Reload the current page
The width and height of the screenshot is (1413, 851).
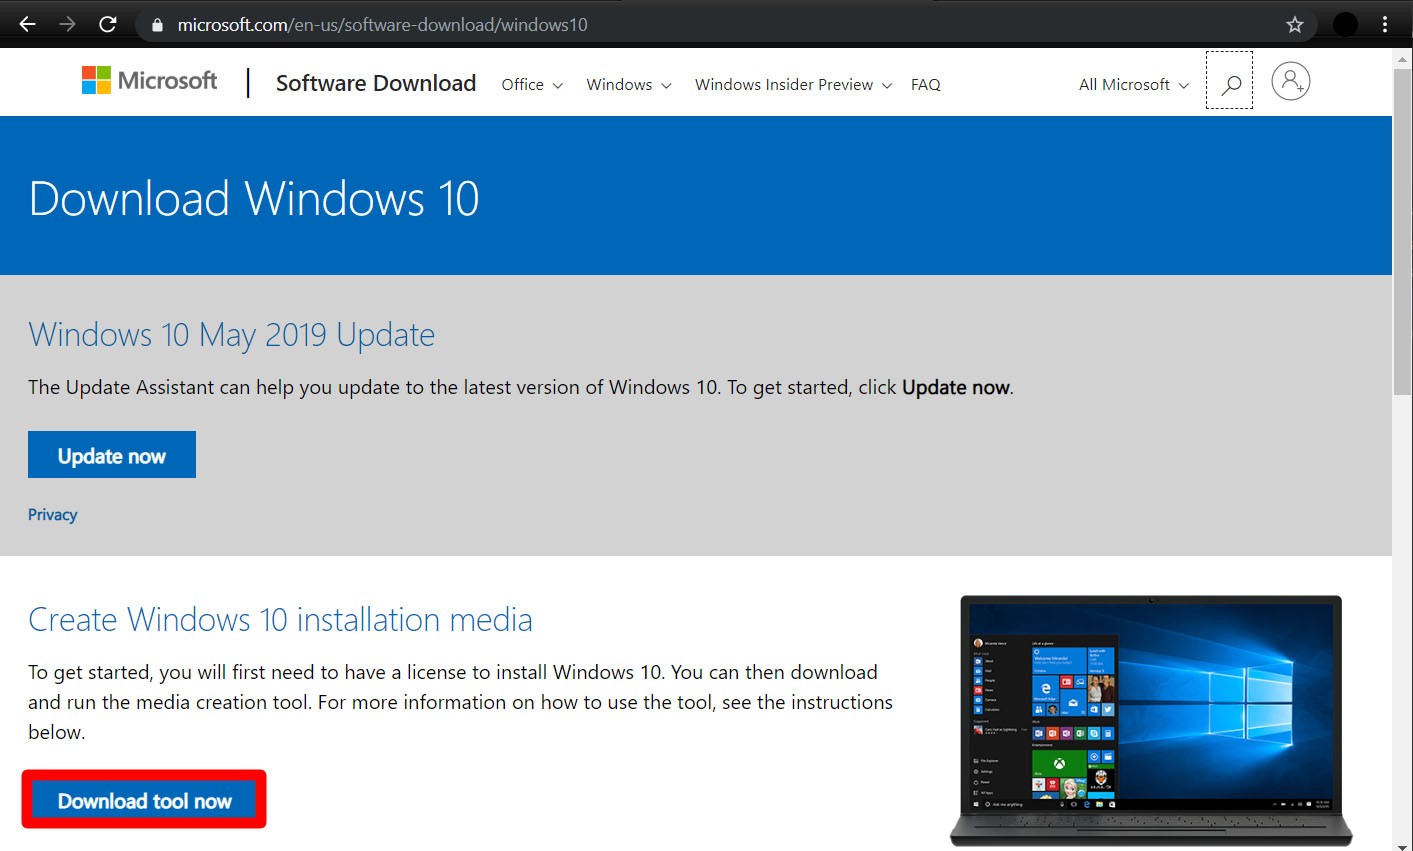[x=108, y=23]
